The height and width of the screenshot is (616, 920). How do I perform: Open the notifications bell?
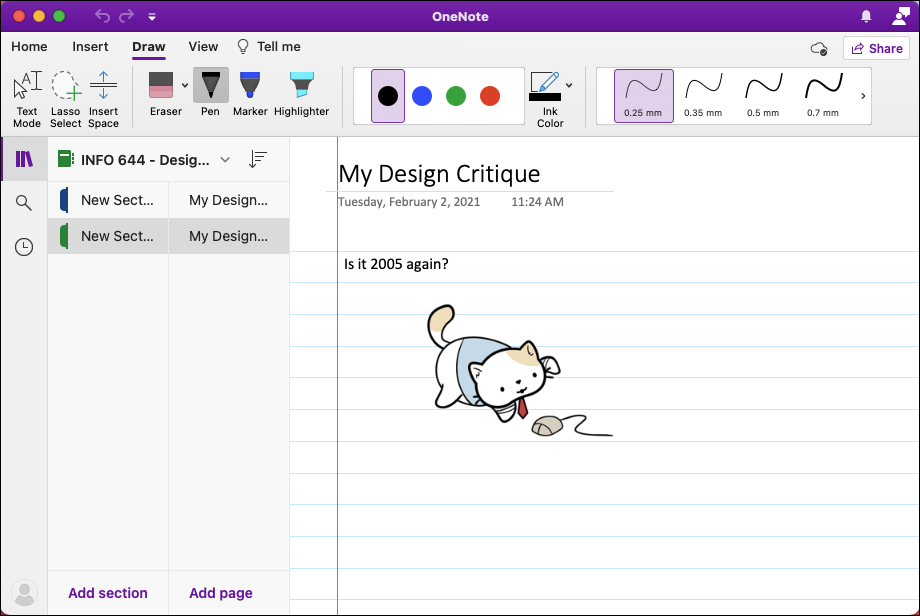click(x=866, y=16)
